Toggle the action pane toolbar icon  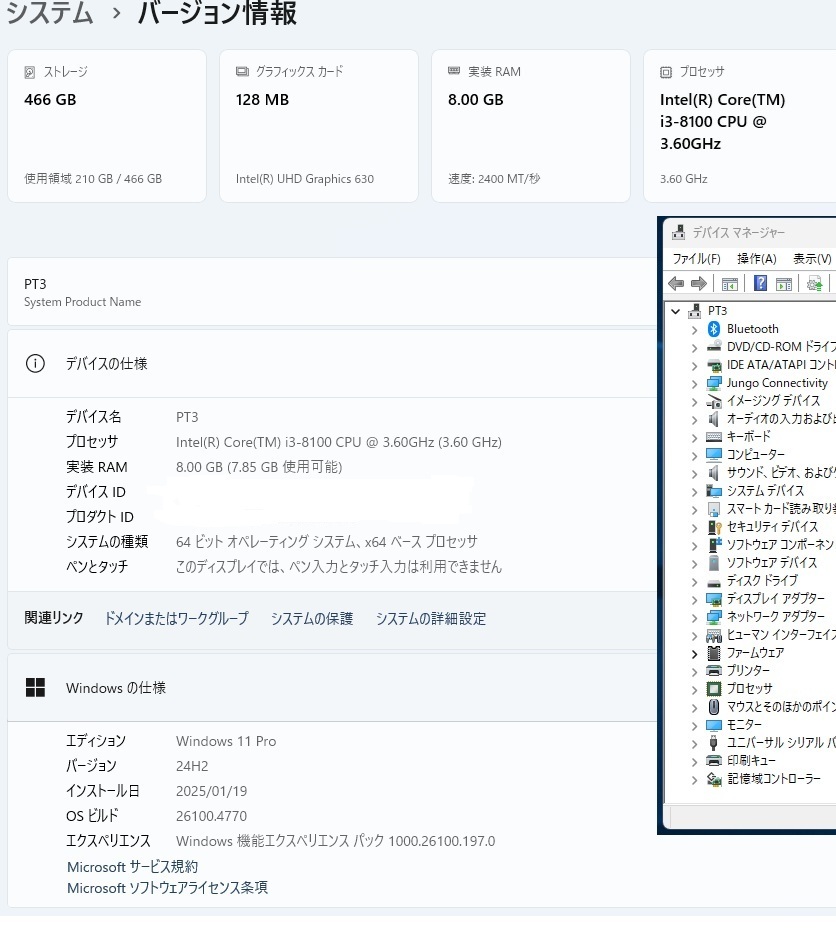coord(784,284)
